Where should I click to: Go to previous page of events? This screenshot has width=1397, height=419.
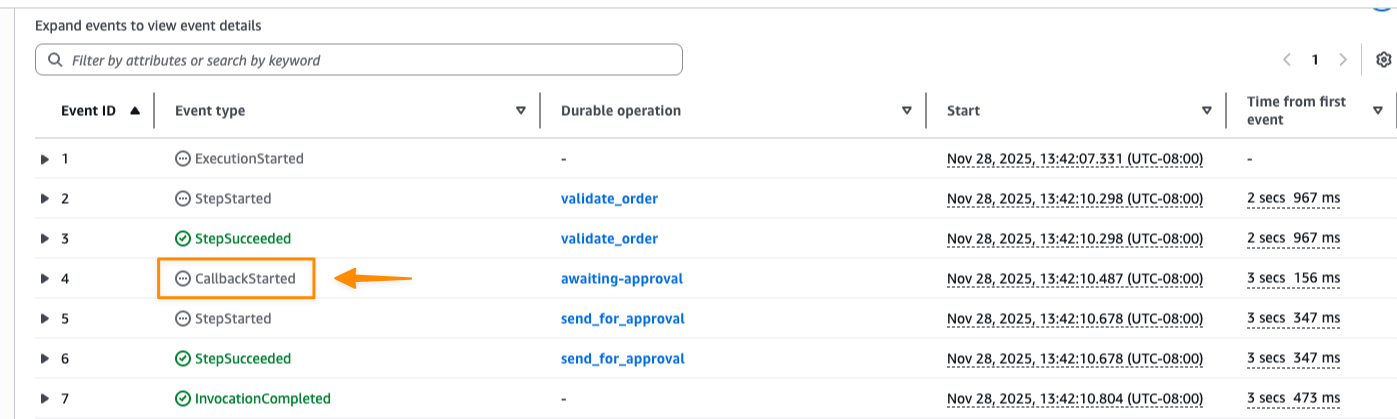pyautogui.click(x=1287, y=60)
